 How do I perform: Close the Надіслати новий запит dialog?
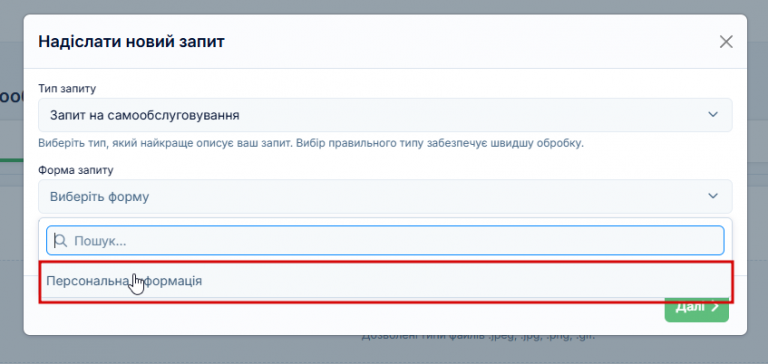click(x=726, y=42)
